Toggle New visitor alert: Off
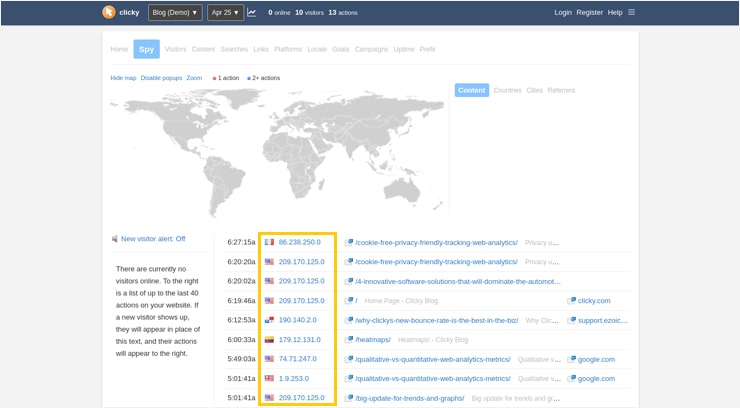 [153, 239]
